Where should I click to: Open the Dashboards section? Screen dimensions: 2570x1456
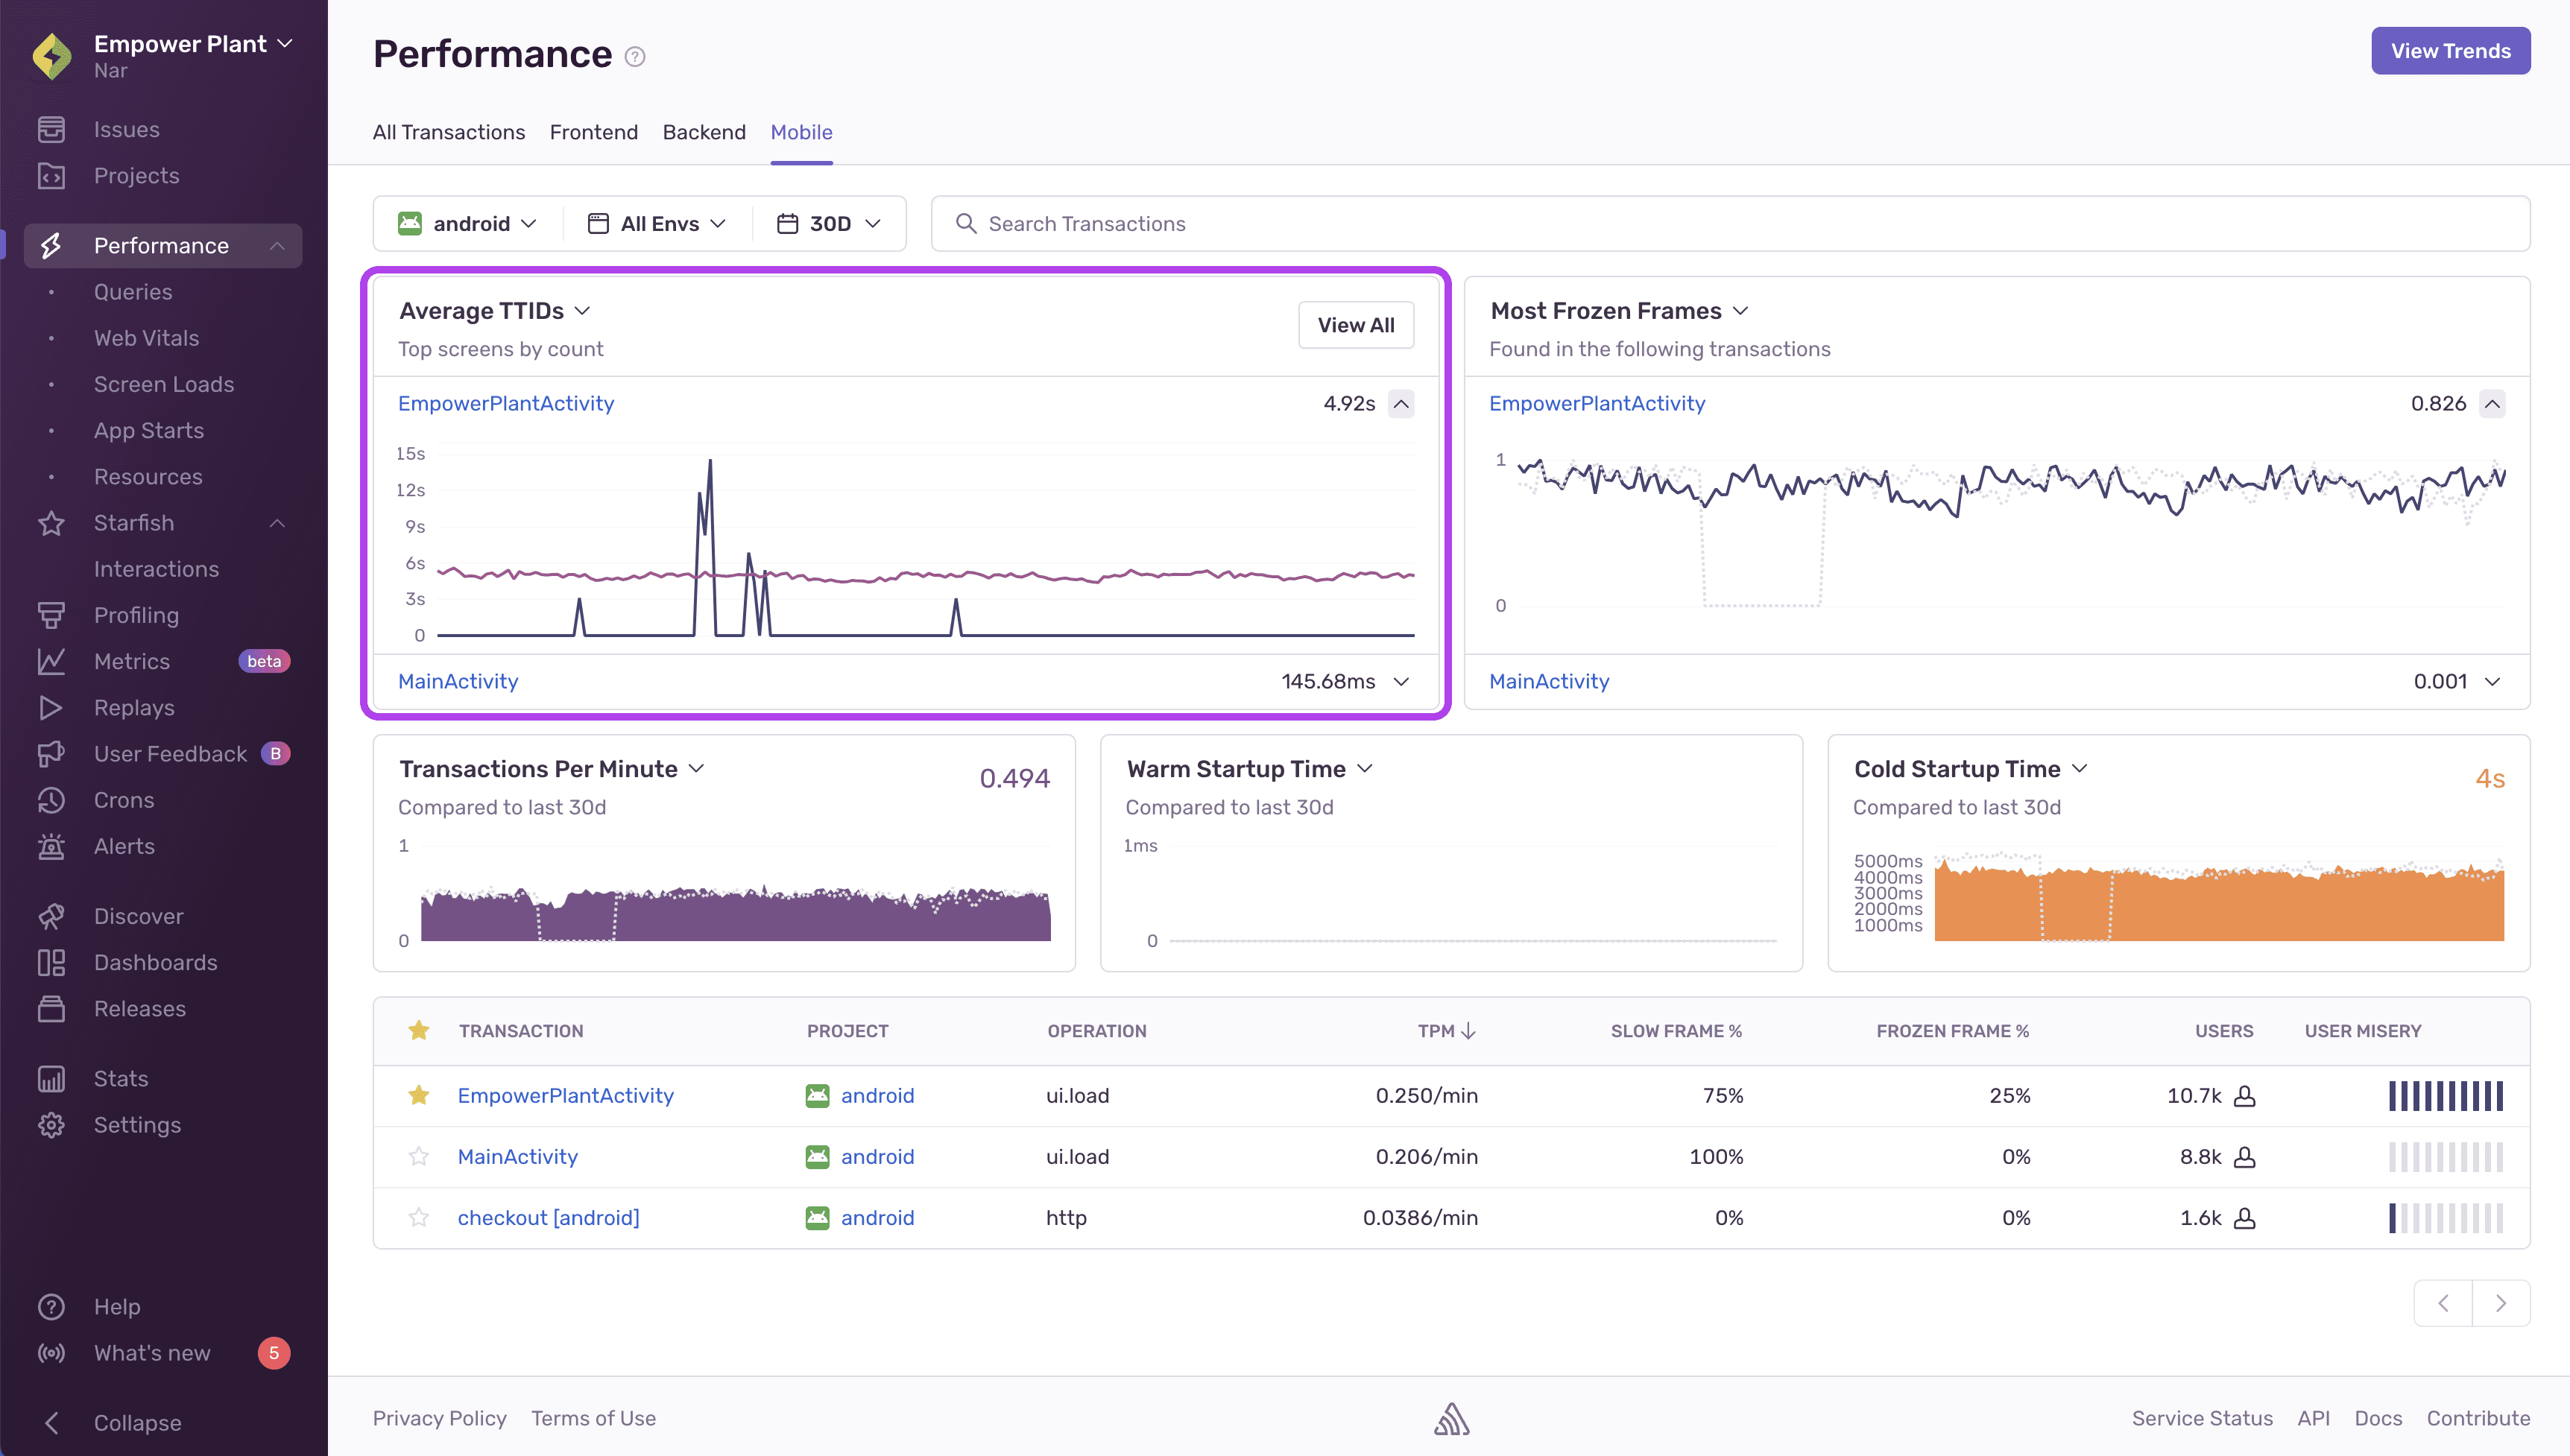click(155, 962)
